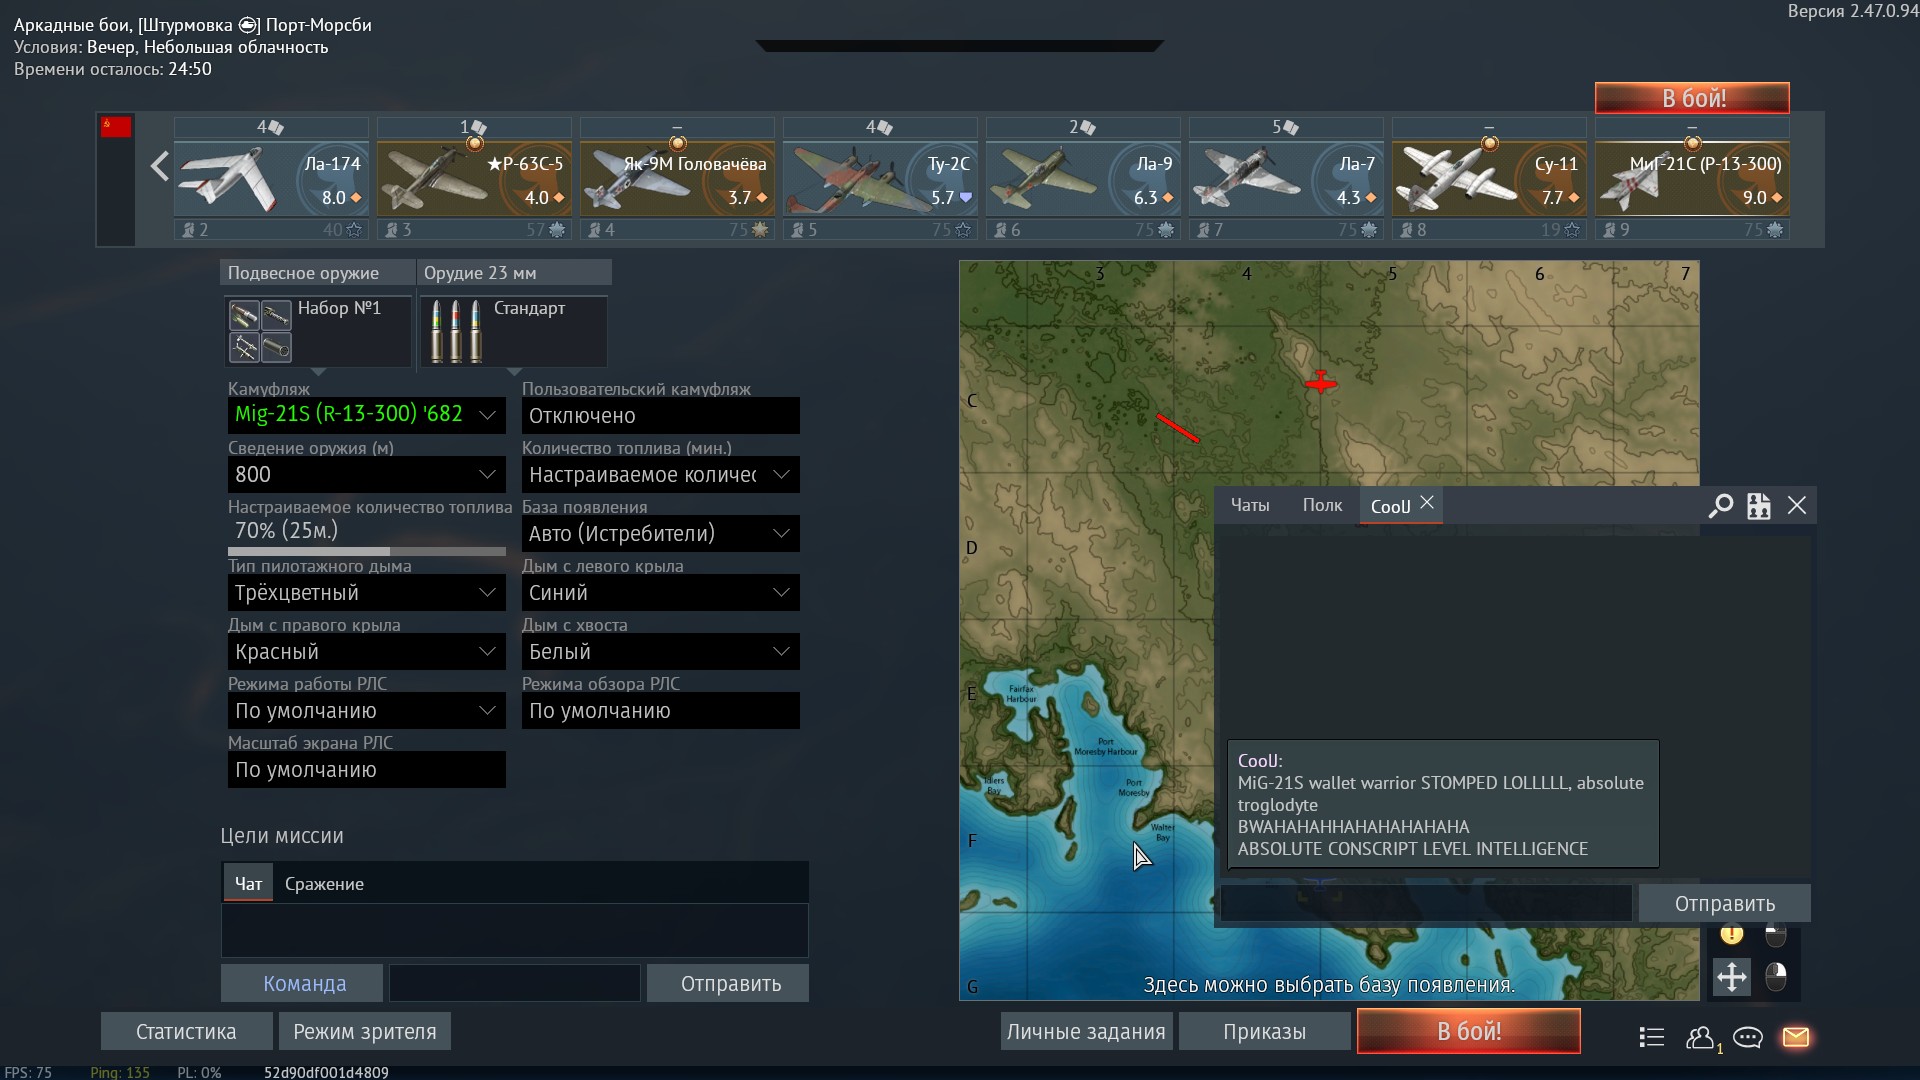
Task: Open secondary weapons preset Набор №1
Action: click(x=318, y=331)
